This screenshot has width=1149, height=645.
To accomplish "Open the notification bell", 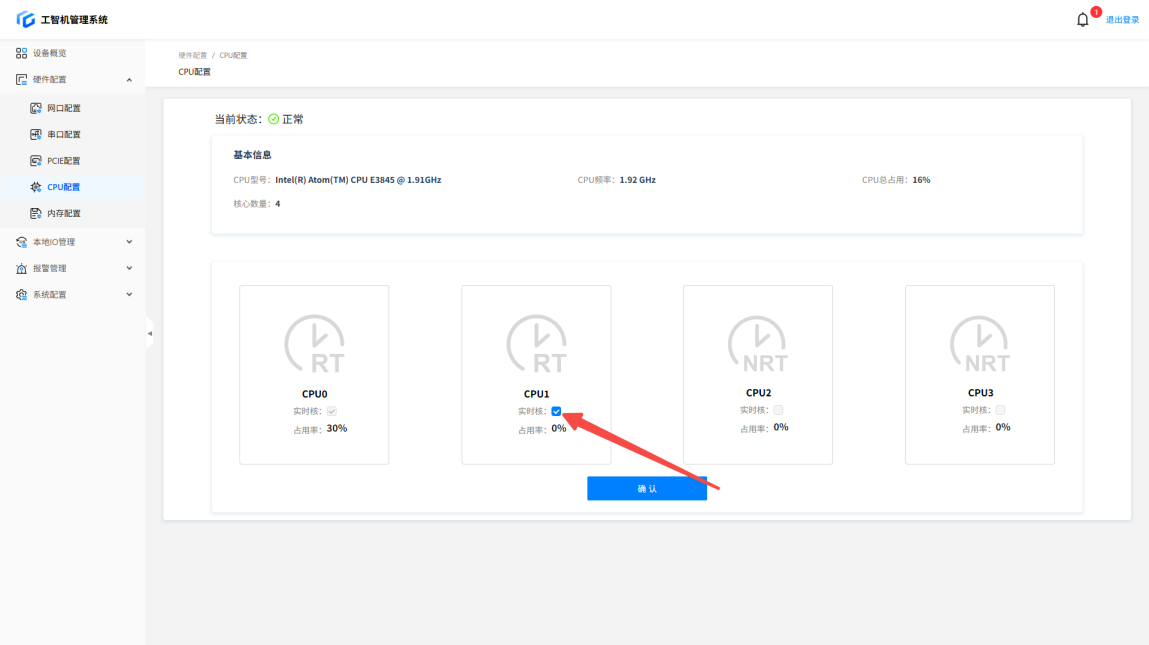I will (x=1082, y=20).
